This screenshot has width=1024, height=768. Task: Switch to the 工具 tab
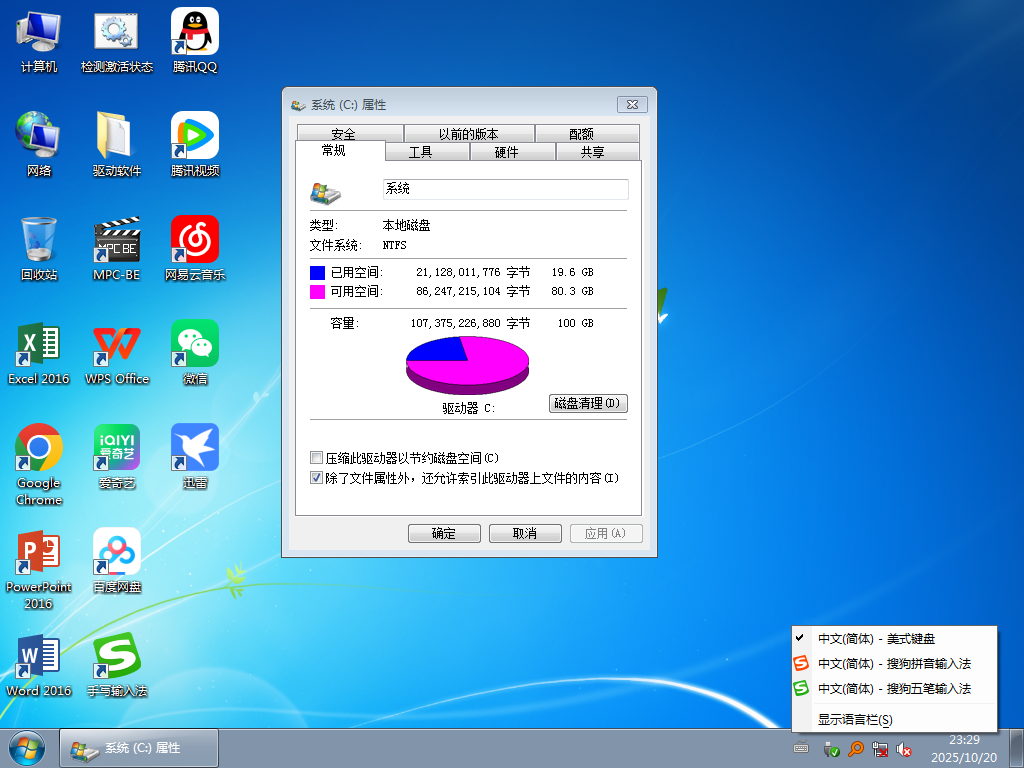(421, 152)
